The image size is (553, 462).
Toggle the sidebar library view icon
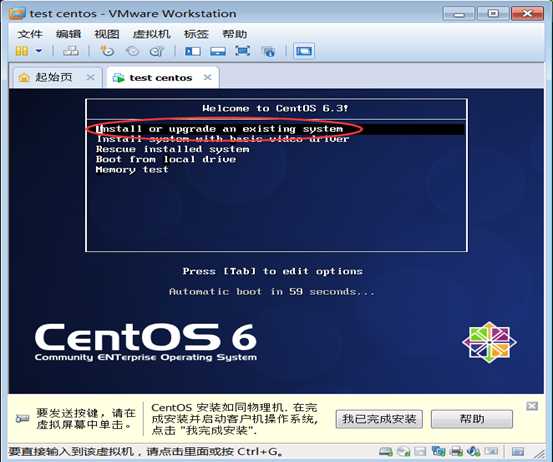pos(193,51)
